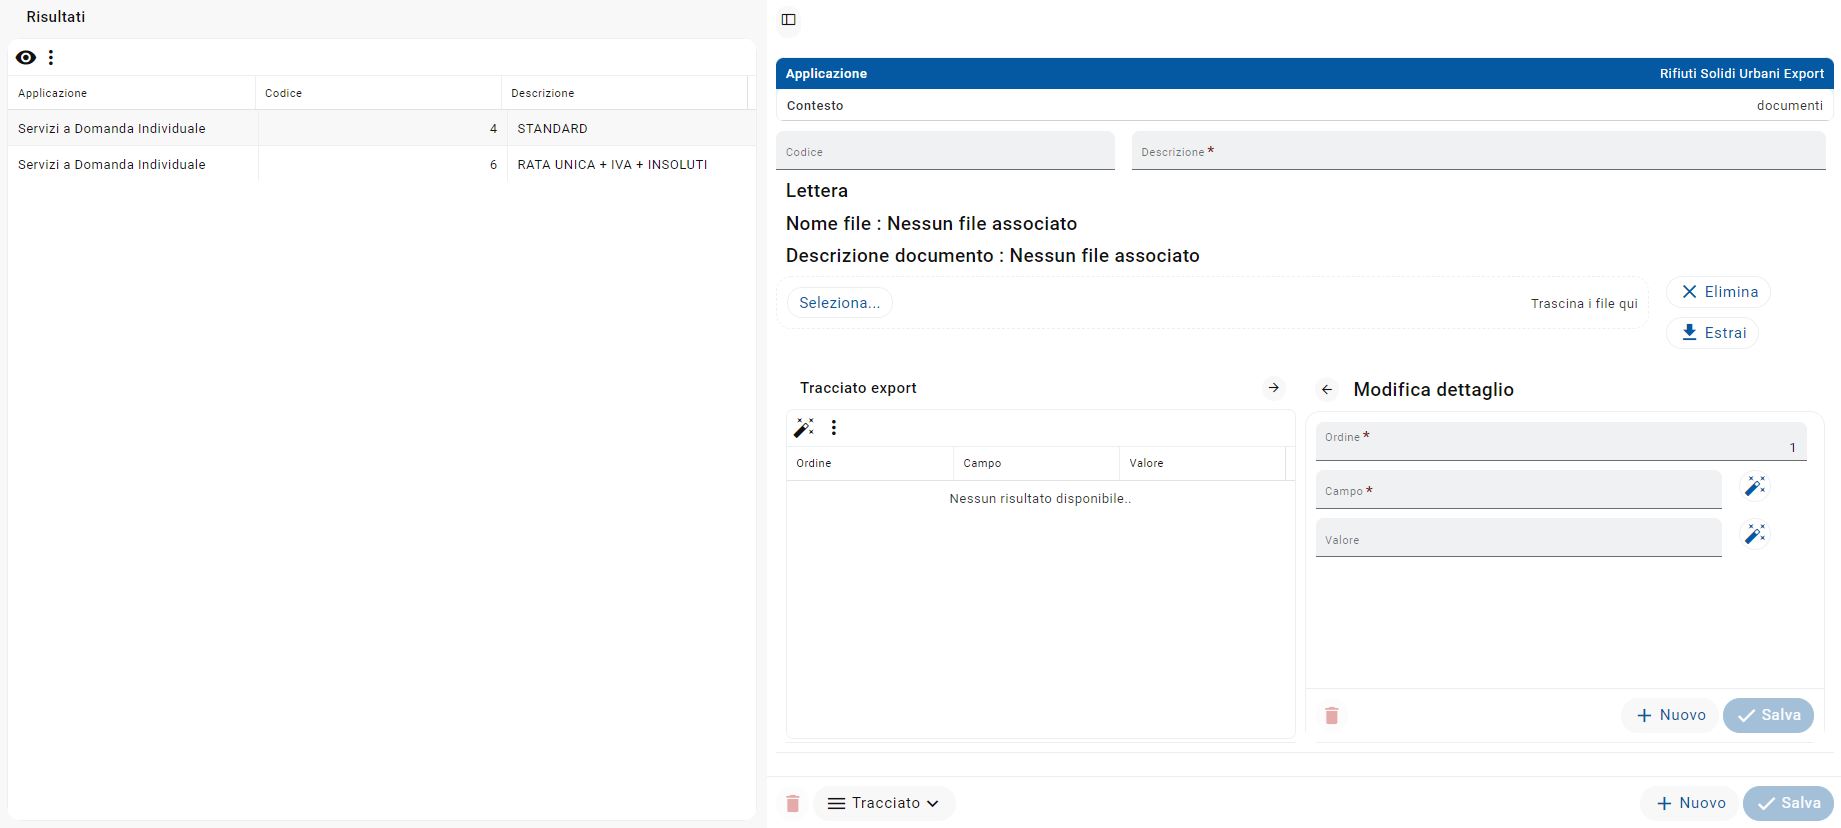Click trash icon in Modifica dettaglio panel
Viewport: 1841px width, 828px height.
(x=1331, y=715)
